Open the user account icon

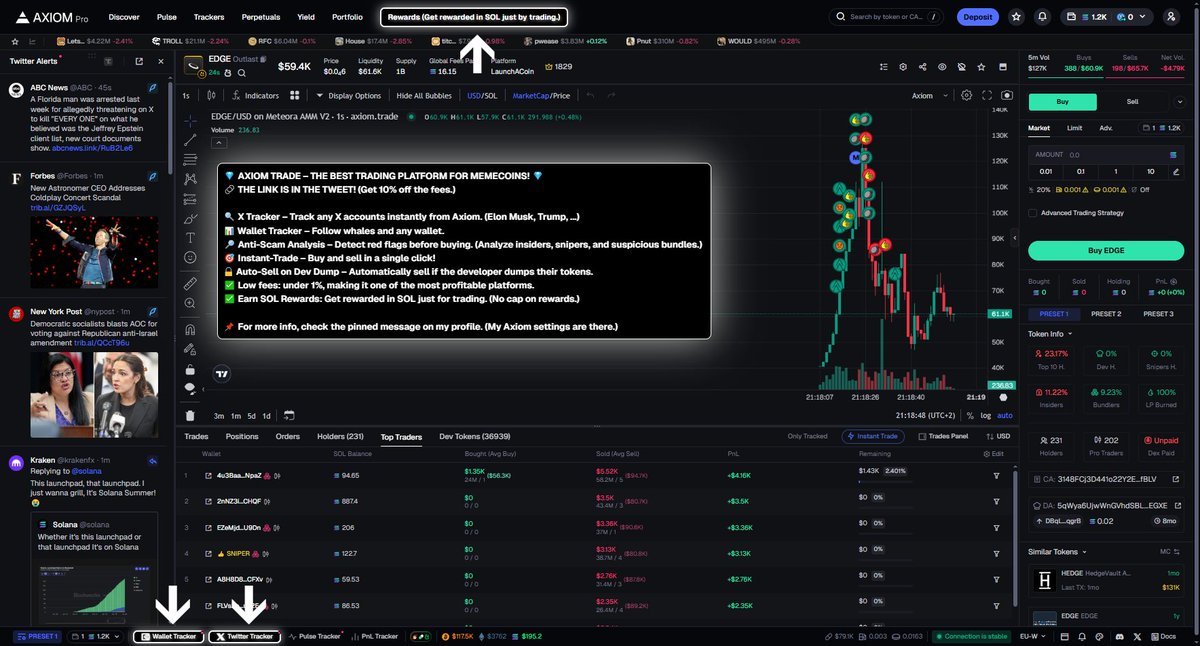tap(1171, 17)
